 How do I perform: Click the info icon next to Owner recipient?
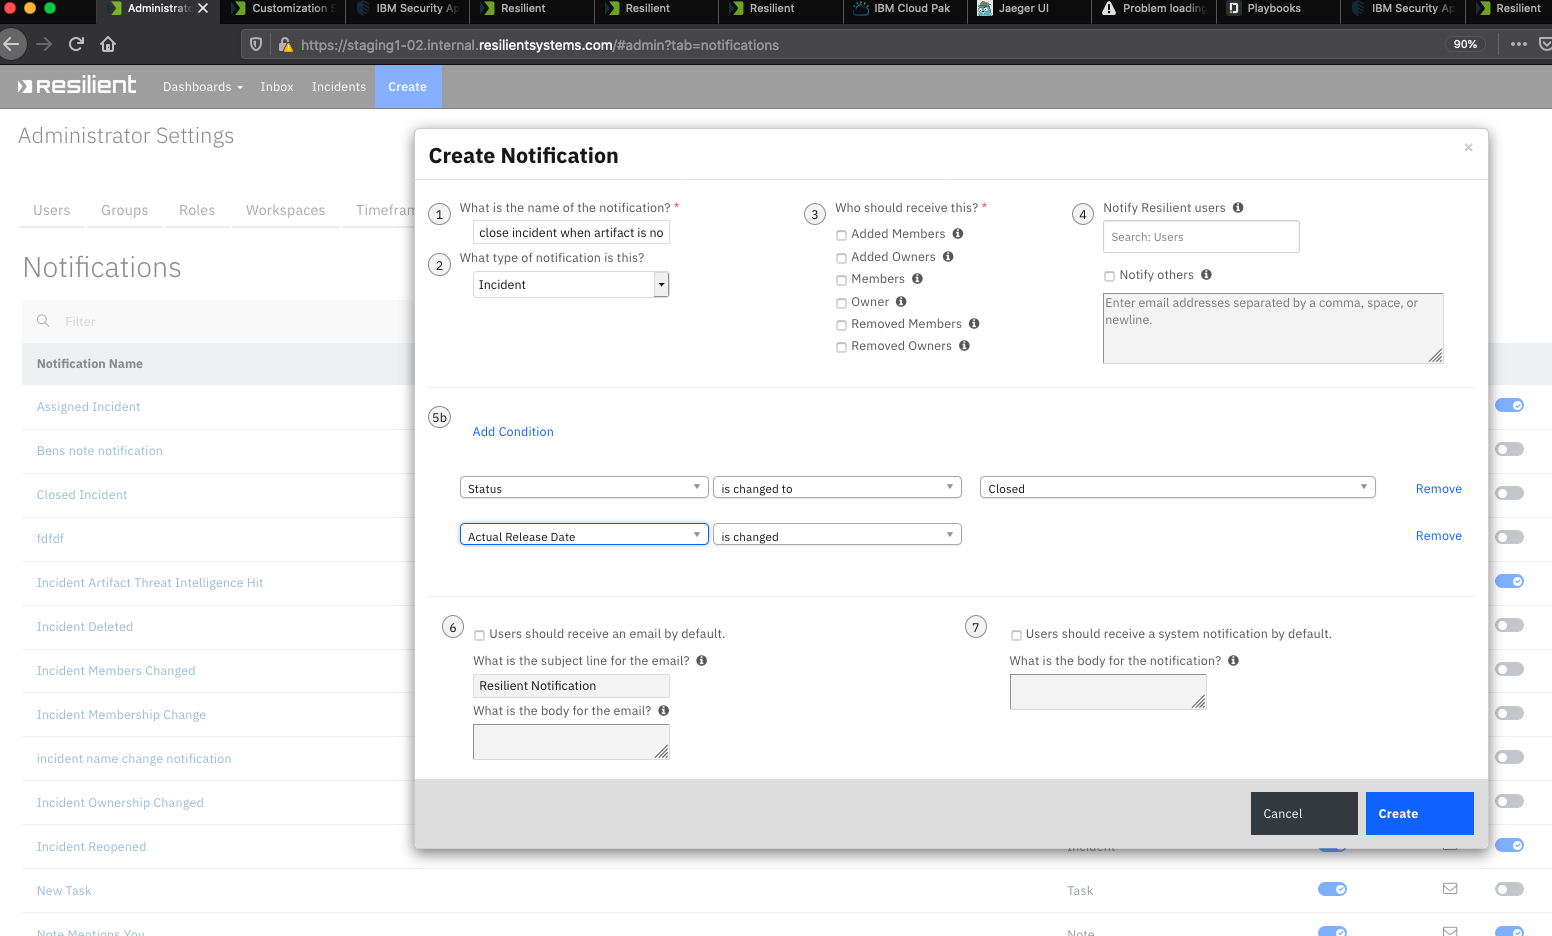(x=901, y=302)
